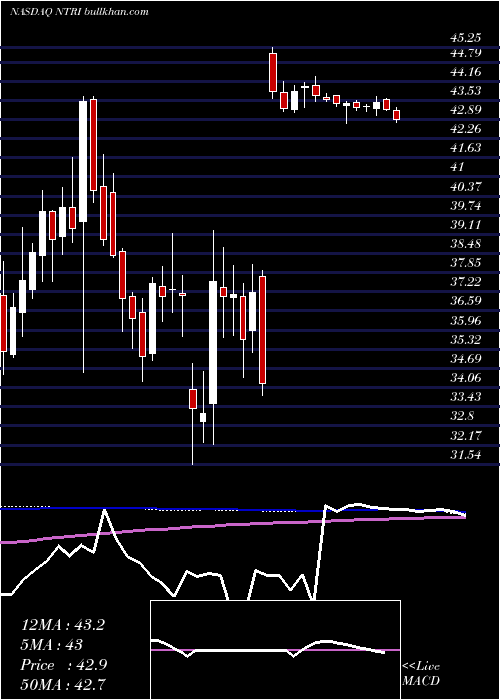Click the 42.26 price axis label
The width and height of the screenshot is (500, 700).
(466, 129)
